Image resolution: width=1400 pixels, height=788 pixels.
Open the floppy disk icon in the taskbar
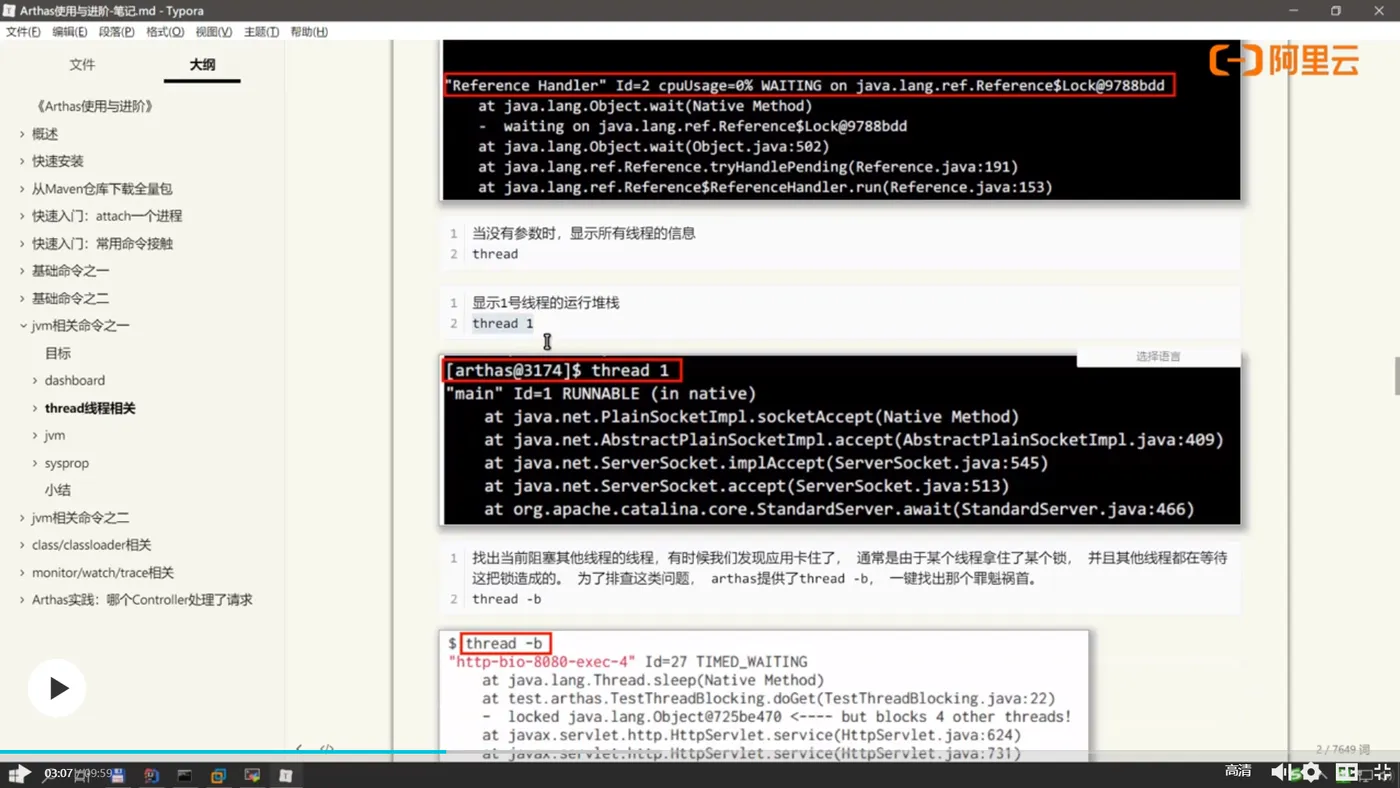point(118,775)
